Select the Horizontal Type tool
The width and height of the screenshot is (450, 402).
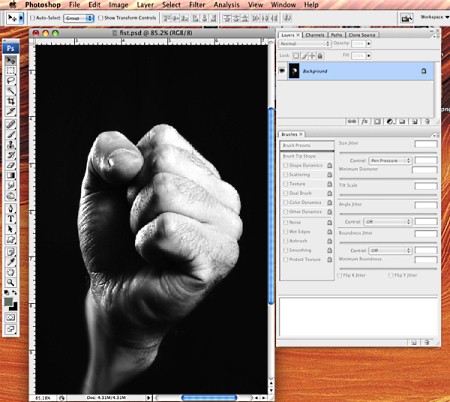[11, 219]
